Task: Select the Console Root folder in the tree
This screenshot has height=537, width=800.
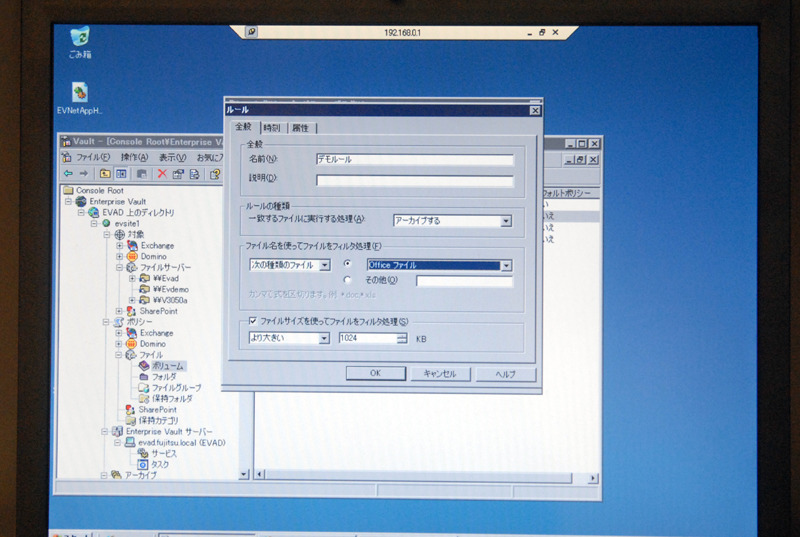Action: click(x=94, y=190)
